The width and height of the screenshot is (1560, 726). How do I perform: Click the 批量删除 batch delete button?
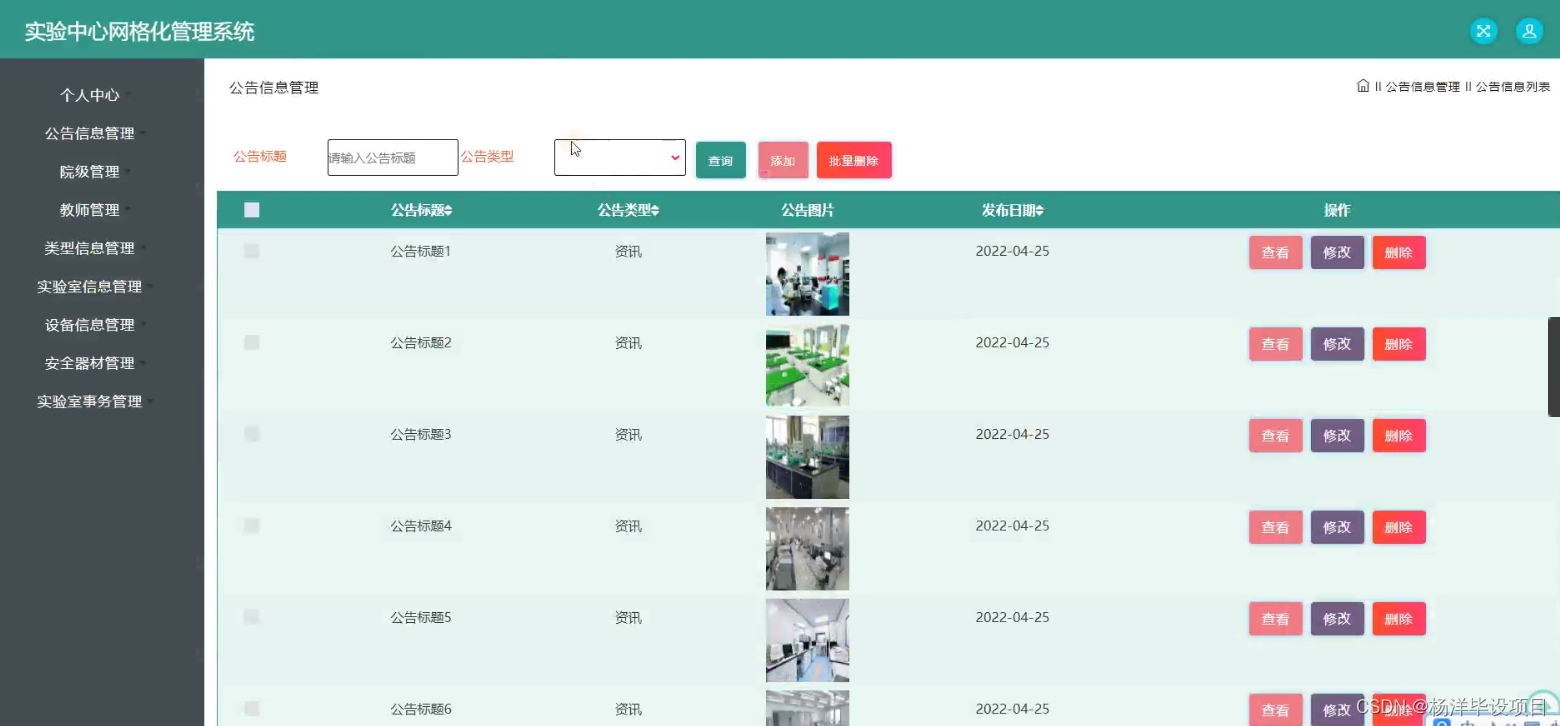(854, 160)
